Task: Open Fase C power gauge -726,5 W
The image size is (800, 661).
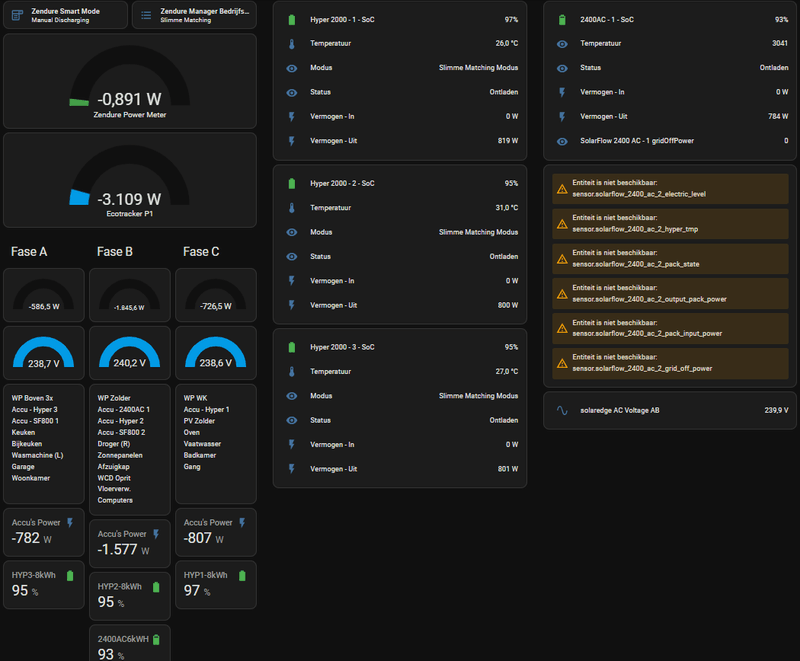Action: (216, 295)
